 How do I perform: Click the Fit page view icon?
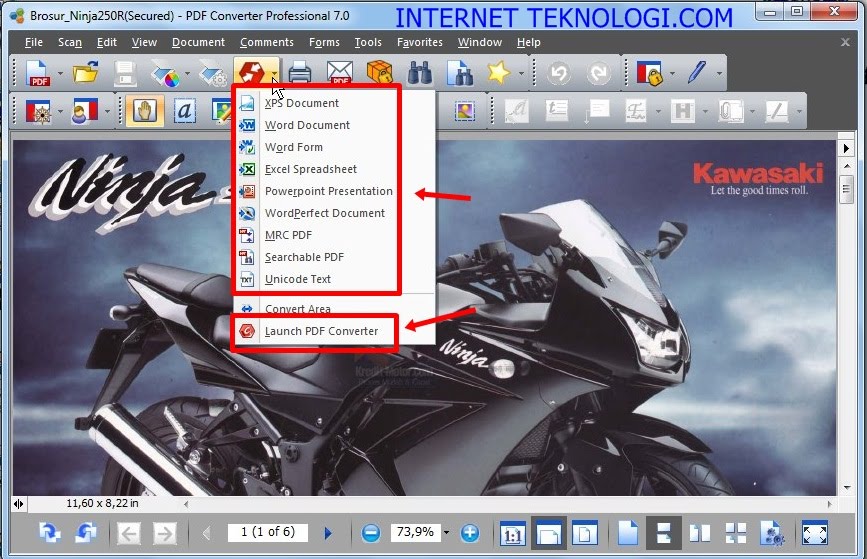tap(585, 534)
